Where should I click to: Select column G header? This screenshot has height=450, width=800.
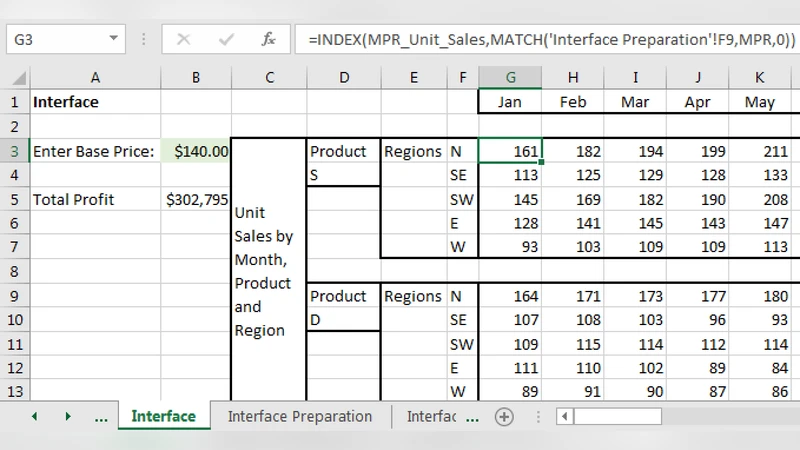[x=510, y=78]
